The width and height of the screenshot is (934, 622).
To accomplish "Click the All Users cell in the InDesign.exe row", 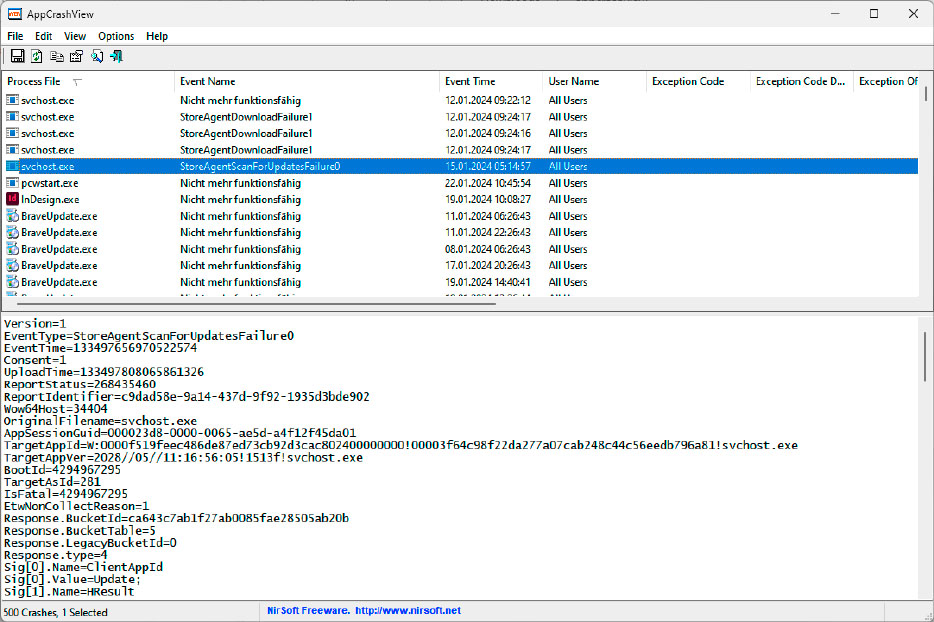I will click(x=568, y=200).
